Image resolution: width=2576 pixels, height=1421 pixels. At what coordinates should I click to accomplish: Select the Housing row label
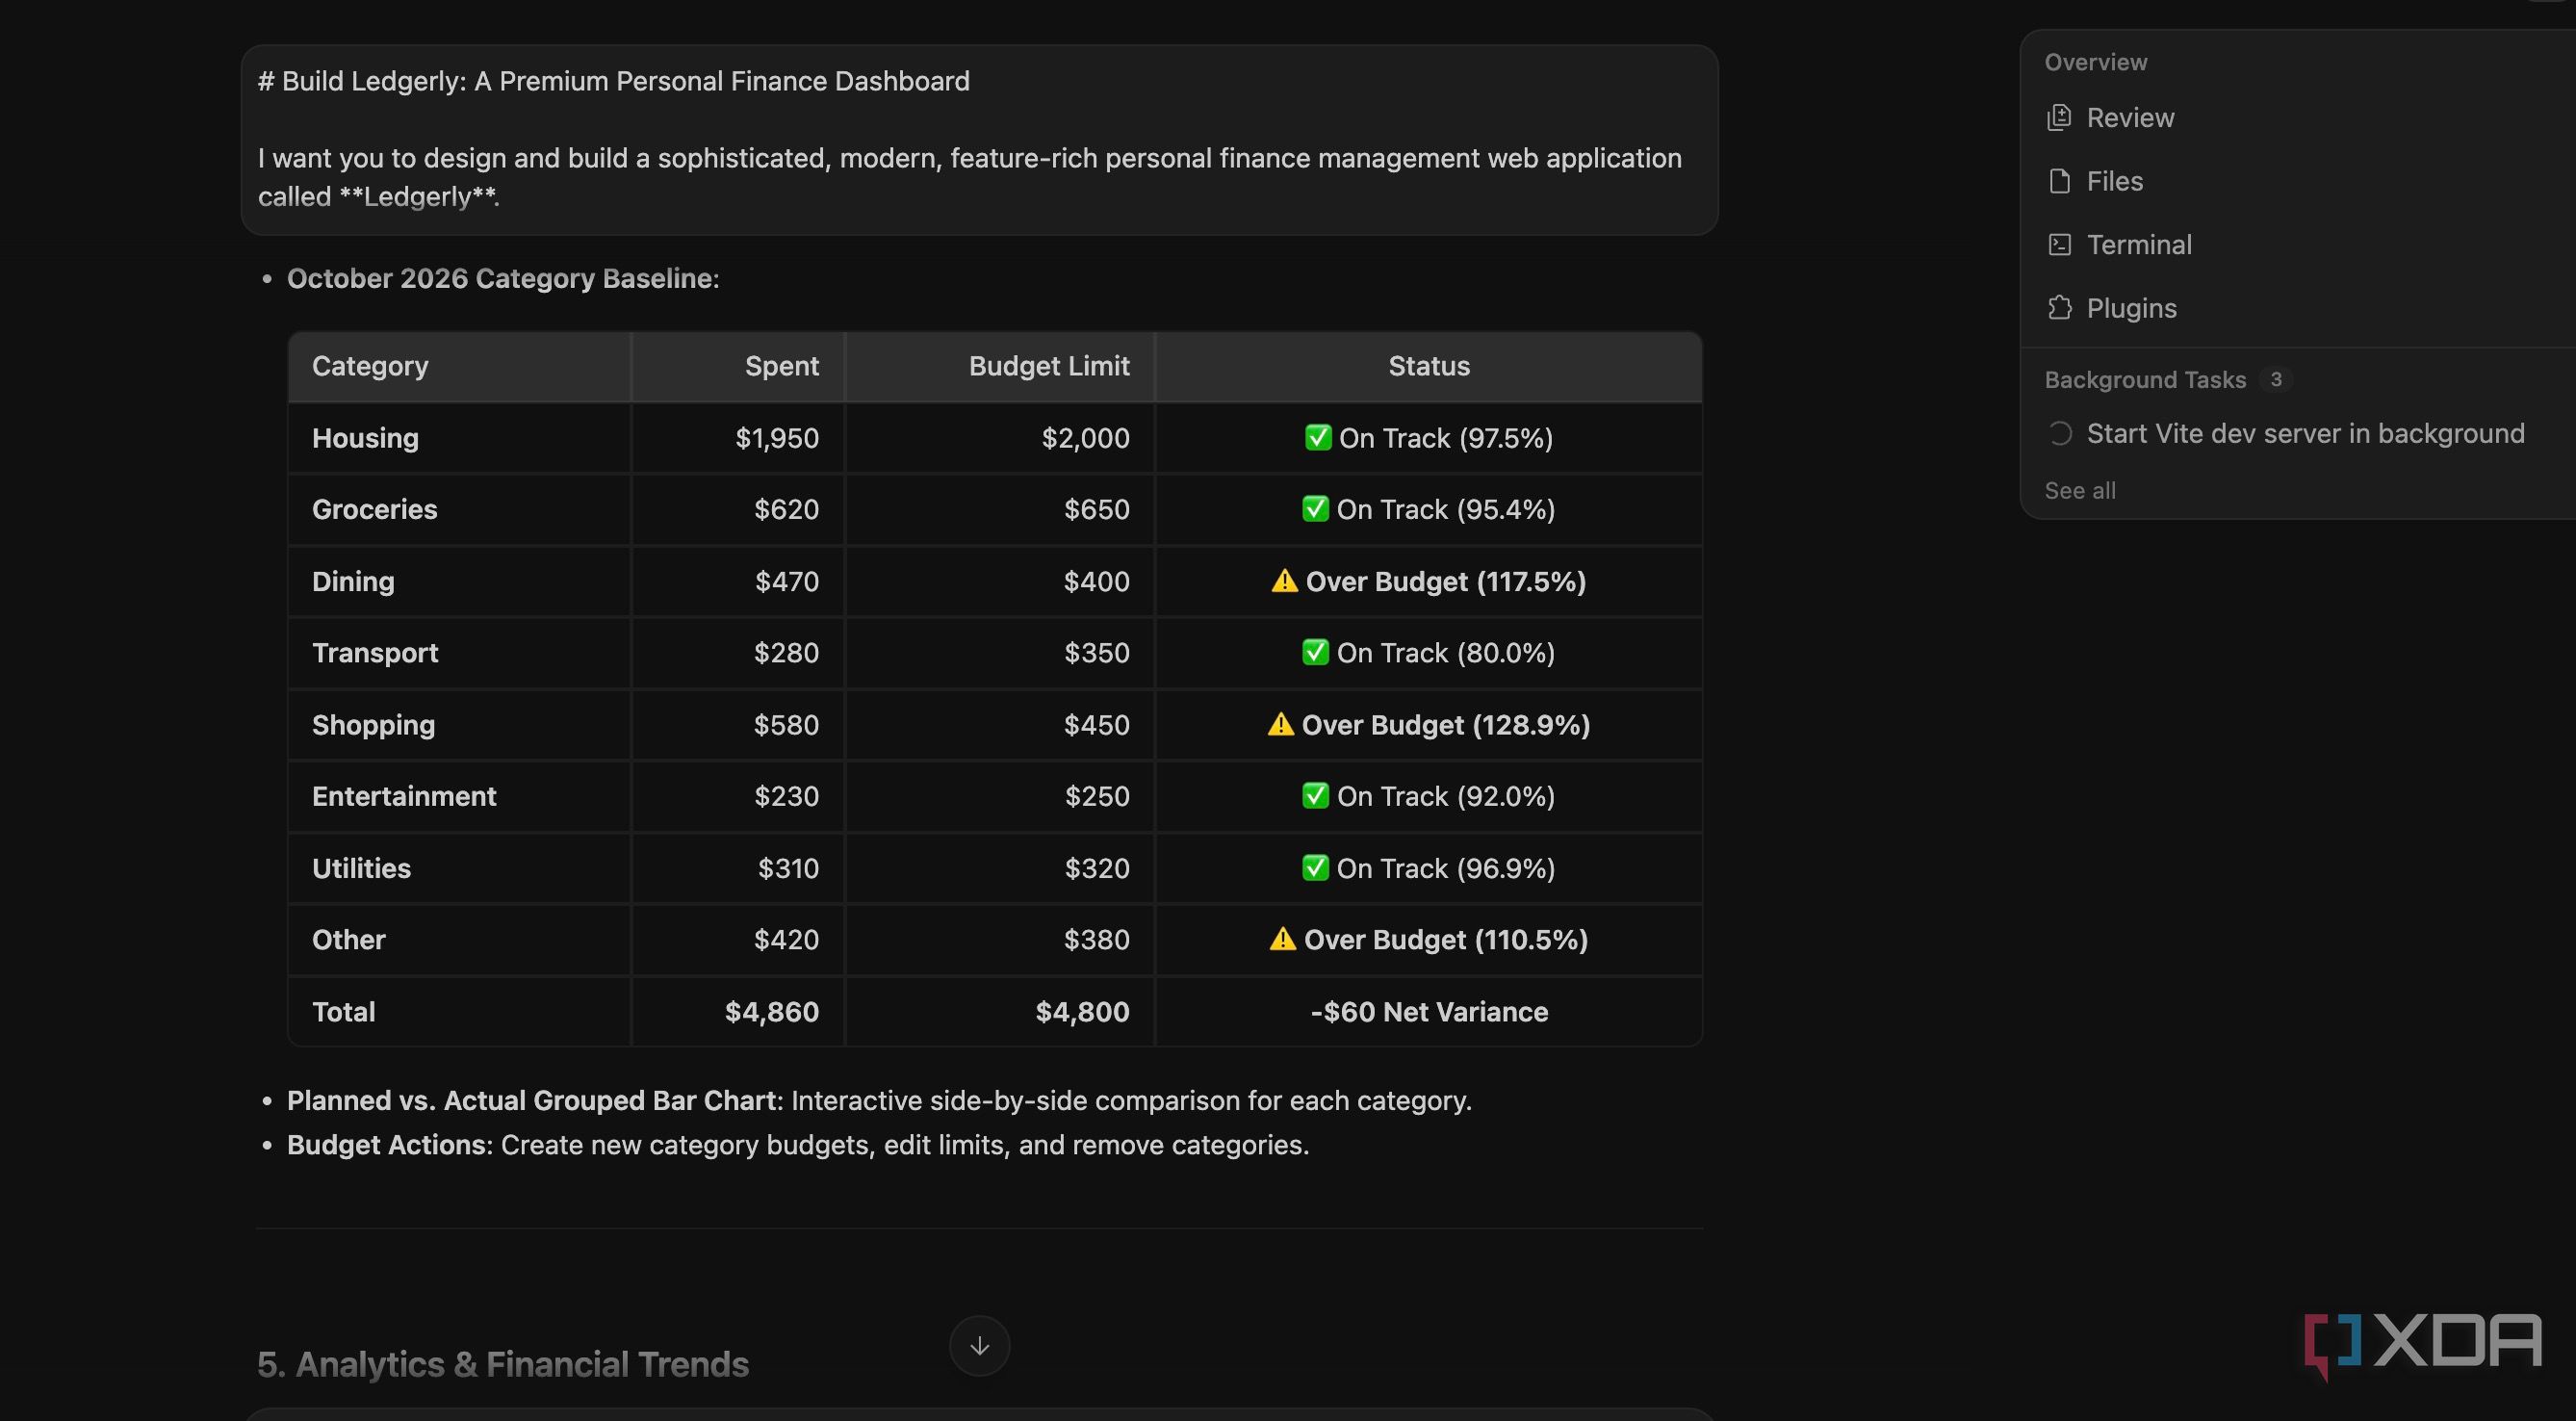tap(365, 438)
